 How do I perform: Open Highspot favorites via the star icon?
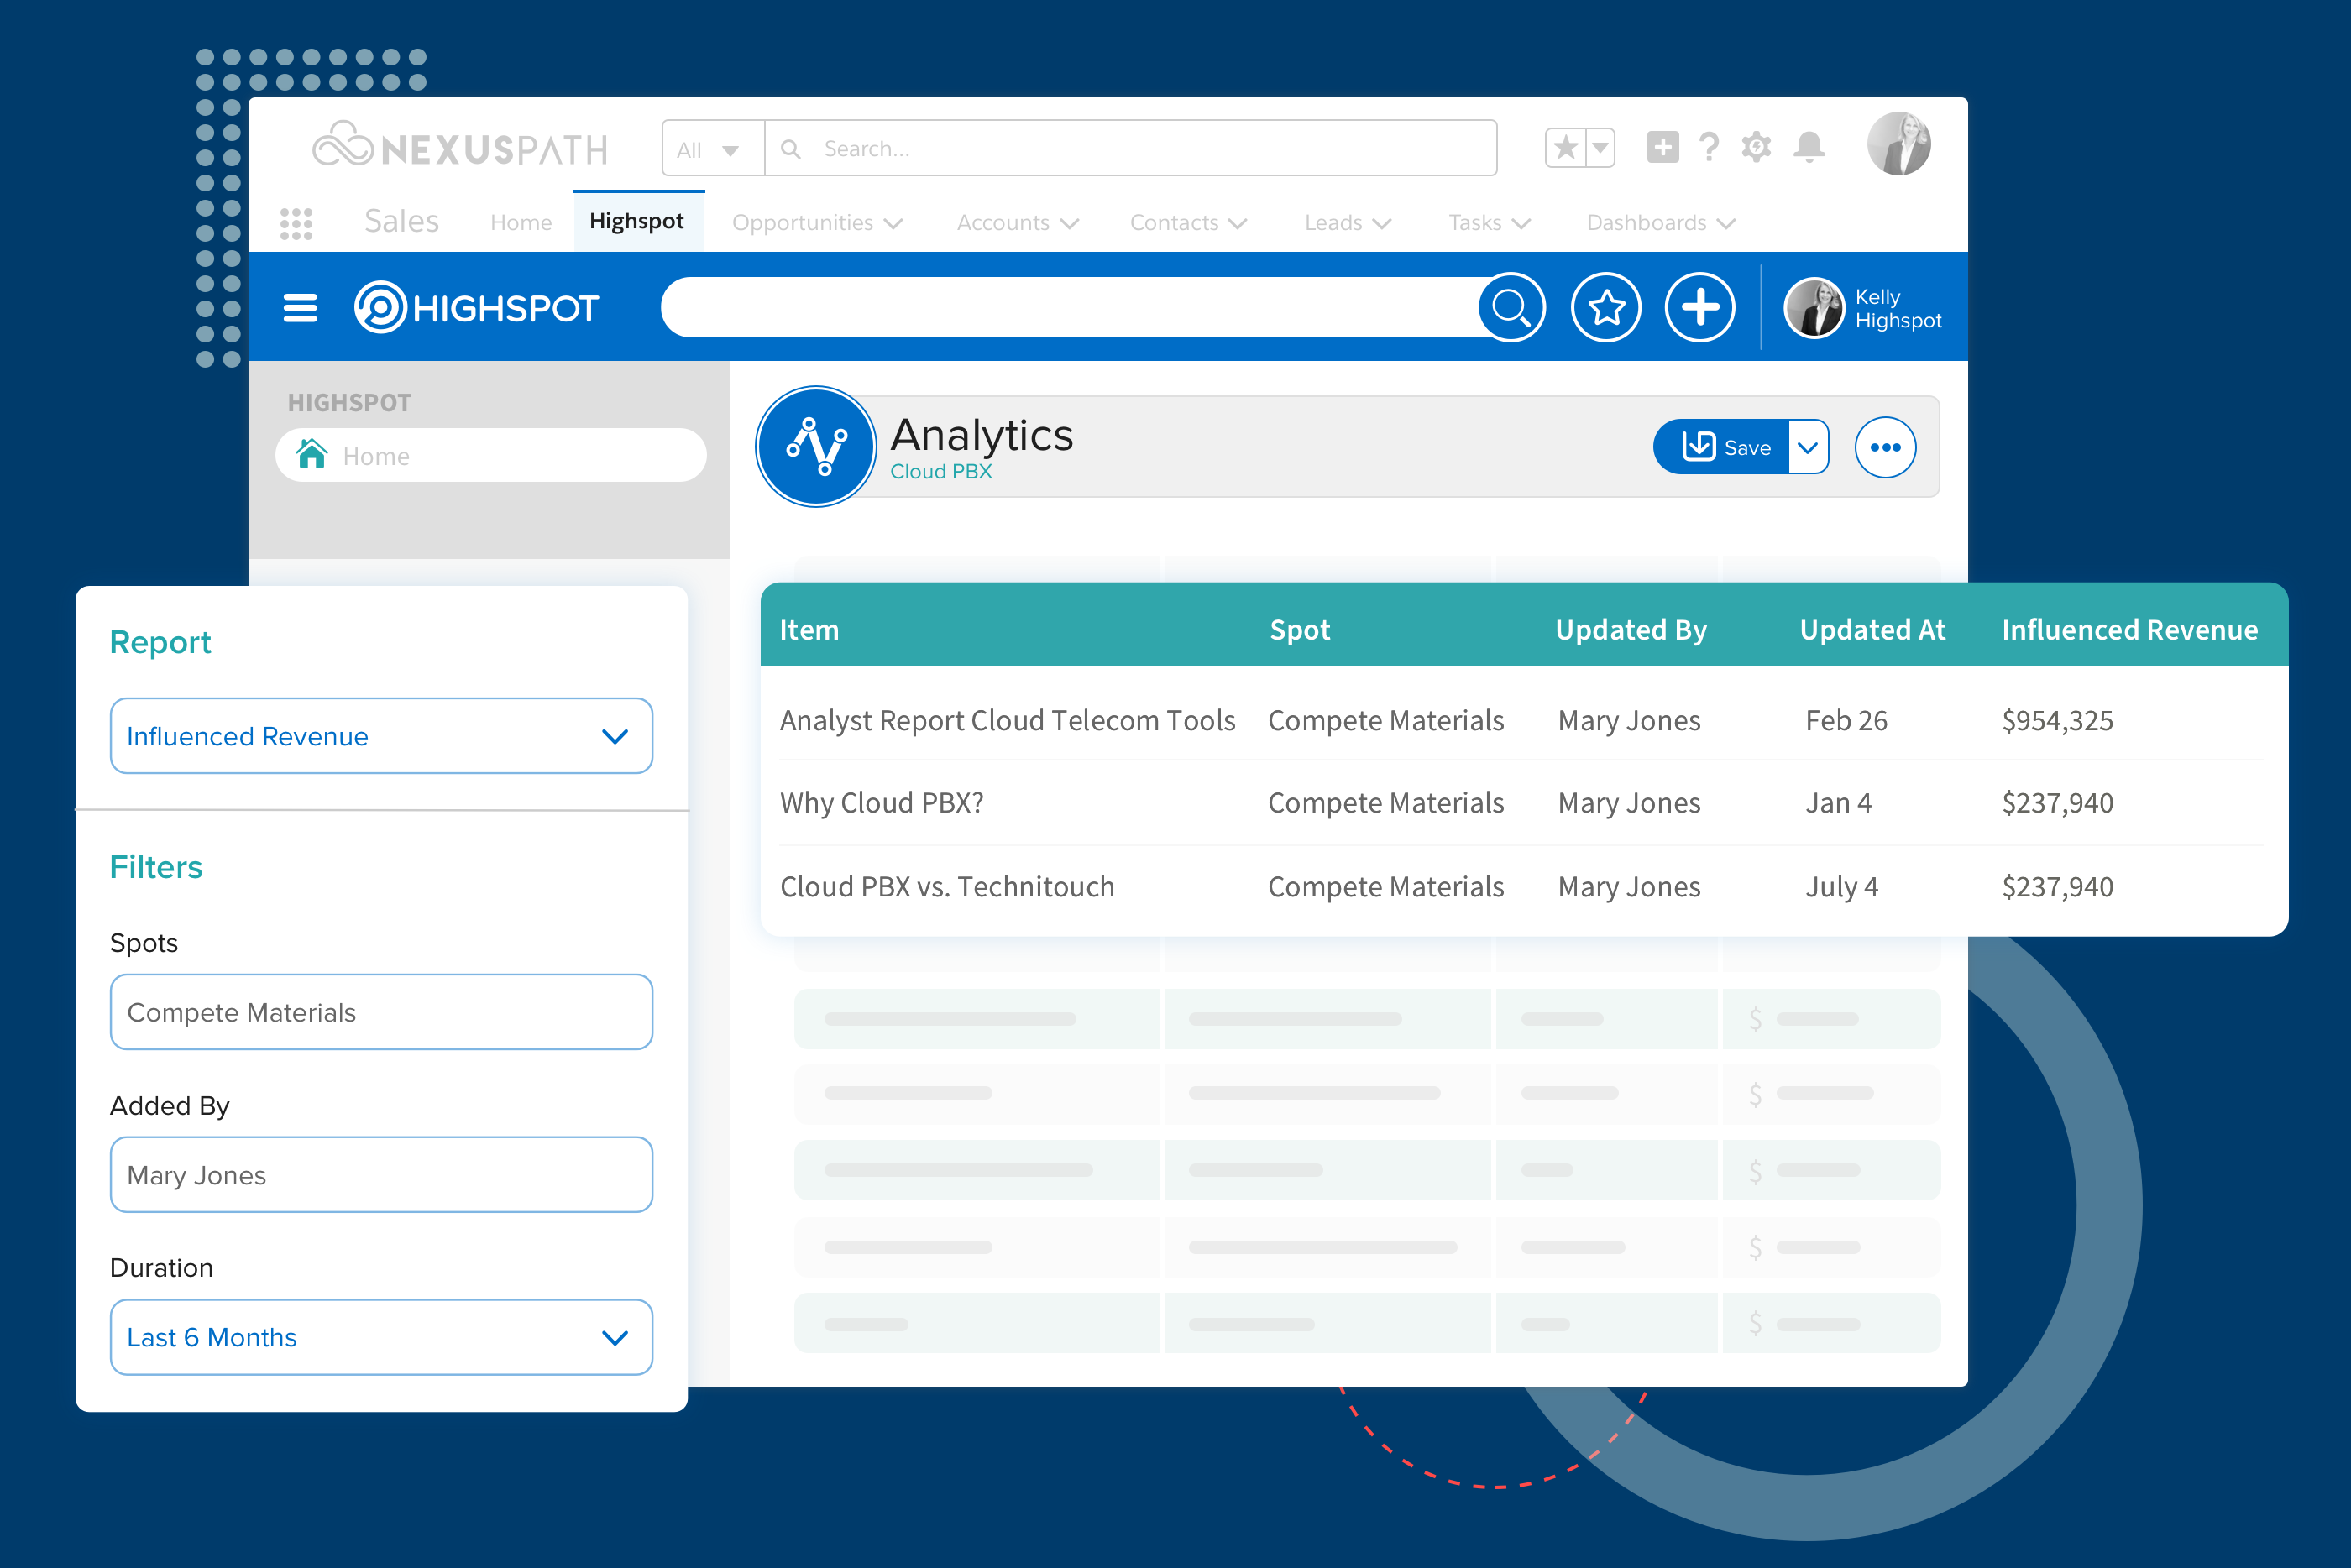click(1605, 307)
